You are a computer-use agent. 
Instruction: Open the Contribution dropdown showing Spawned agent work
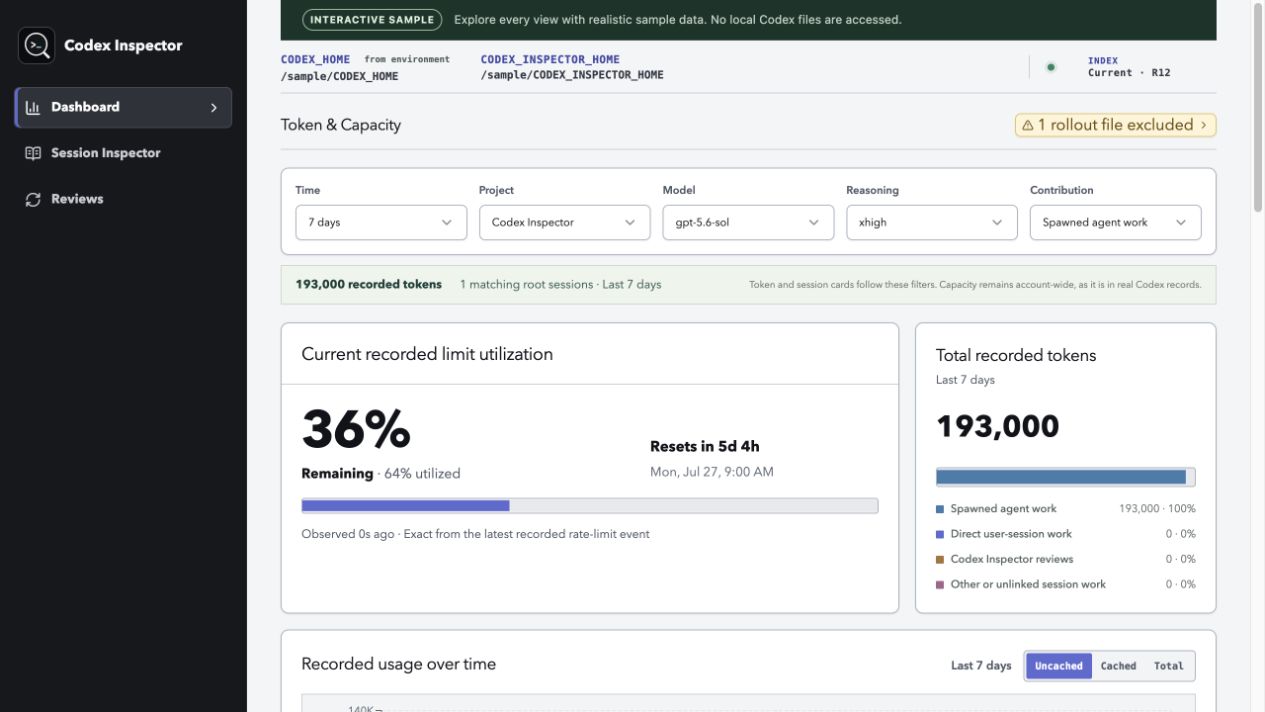pos(1115,222)
